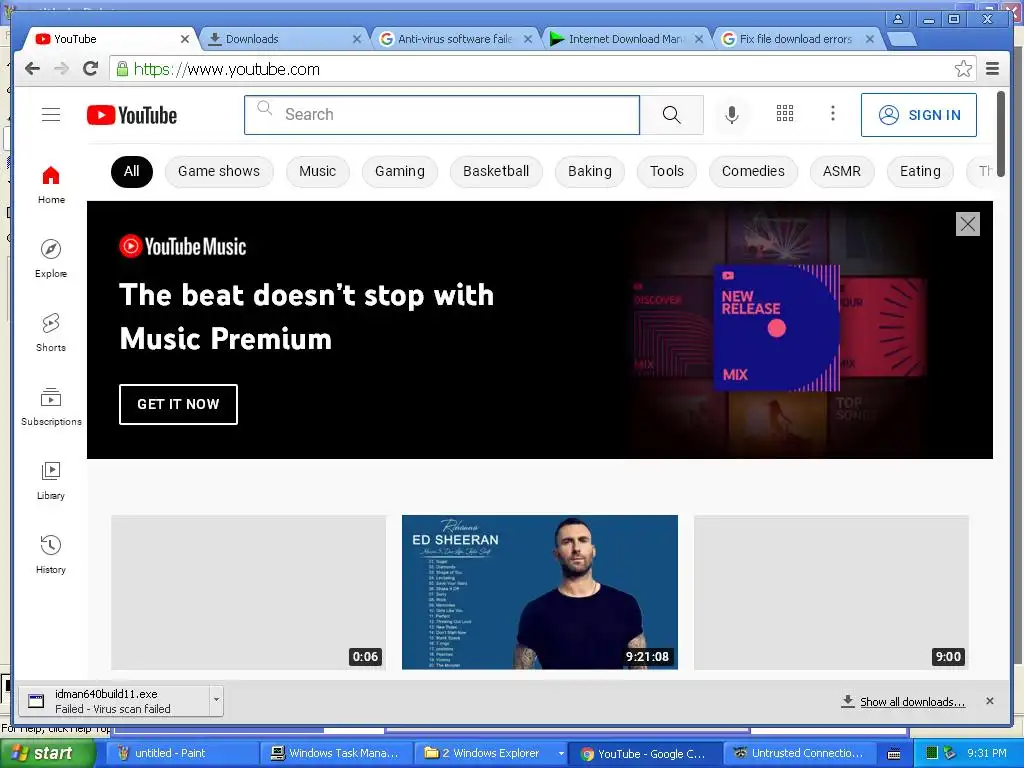
Task: Select the Basketball filter chip
Action: (x=496, y=171)
